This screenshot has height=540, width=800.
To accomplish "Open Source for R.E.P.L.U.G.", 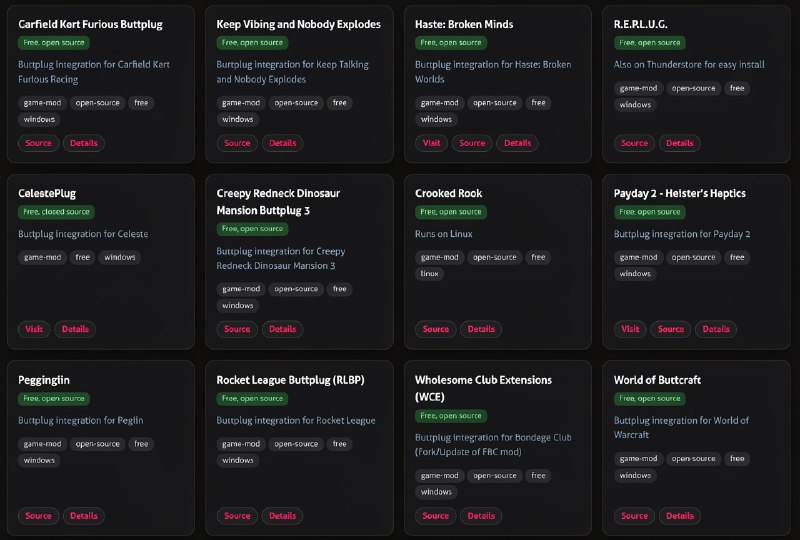I will tap(634, 143).
